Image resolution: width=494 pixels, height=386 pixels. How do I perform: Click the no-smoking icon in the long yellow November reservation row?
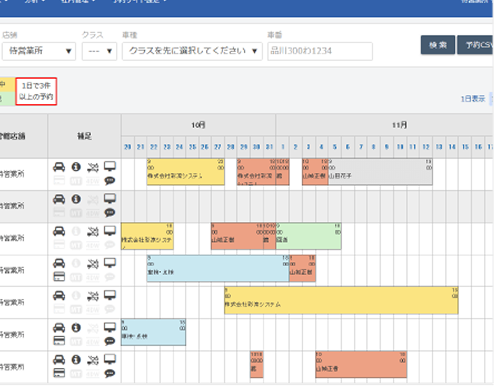93,296
